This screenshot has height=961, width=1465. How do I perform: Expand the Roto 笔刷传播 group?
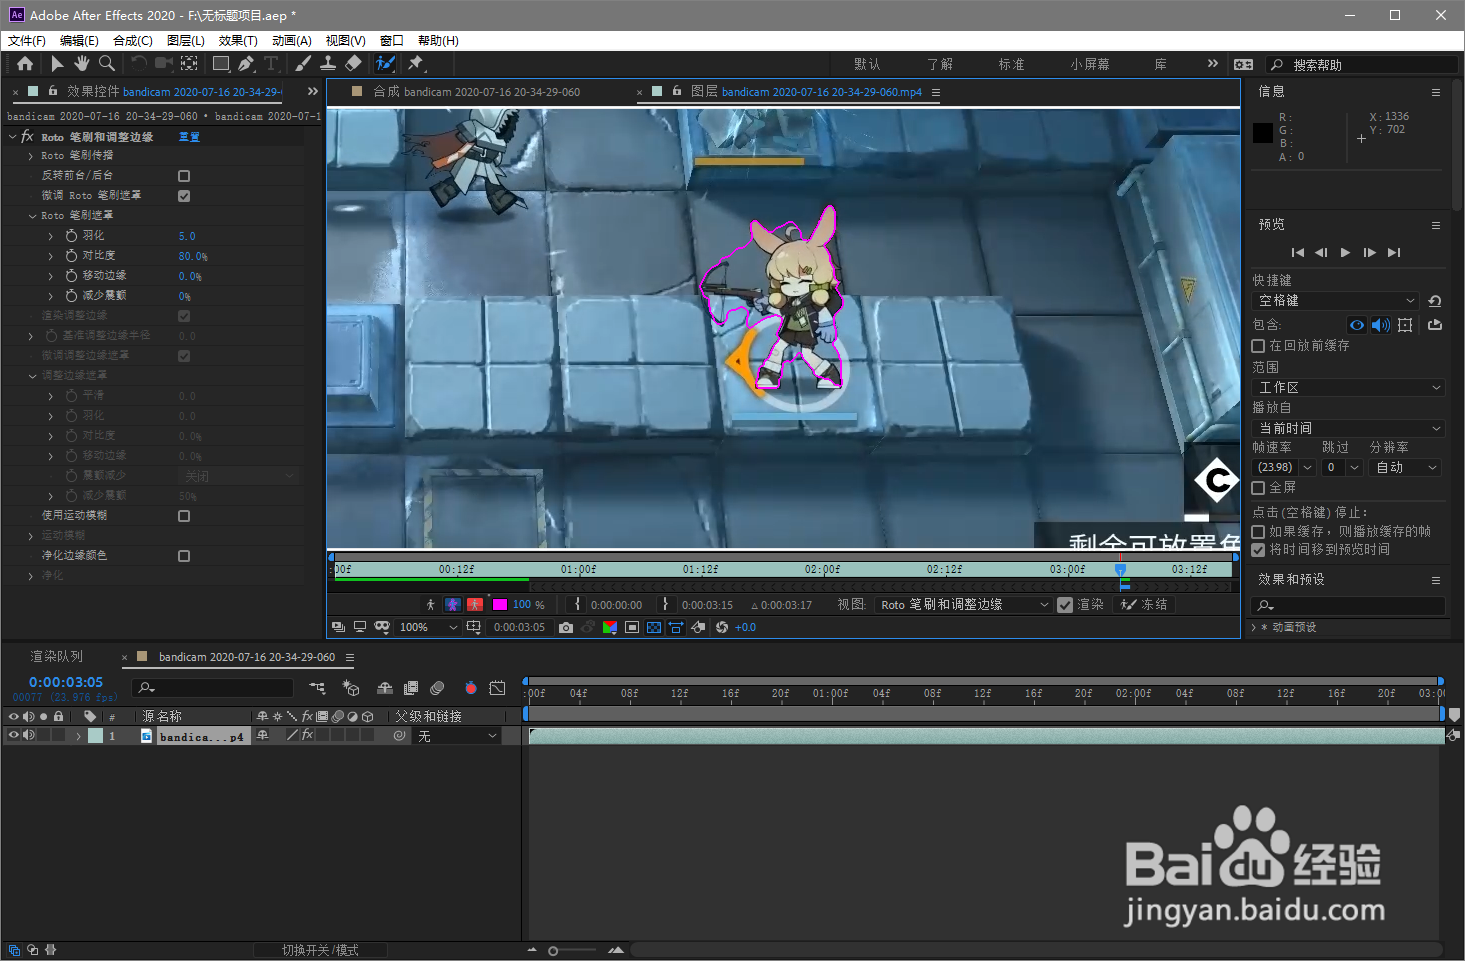(31, 156)
